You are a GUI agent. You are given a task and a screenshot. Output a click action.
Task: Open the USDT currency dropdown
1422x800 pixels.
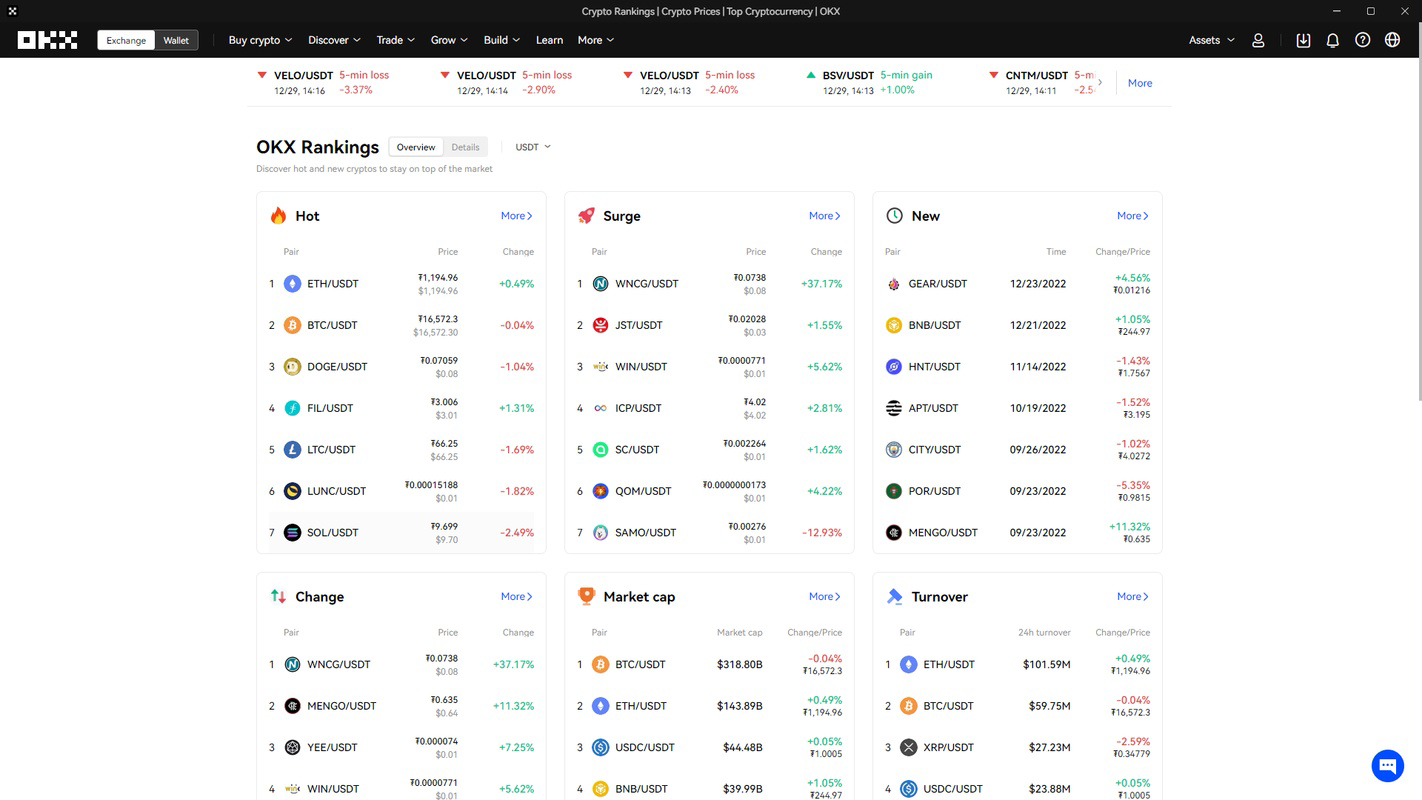(x=533, y=147)
